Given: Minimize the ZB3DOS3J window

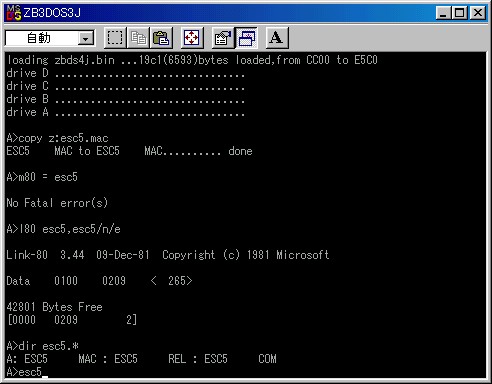Looking at the screenshot, I should (443, 13).
